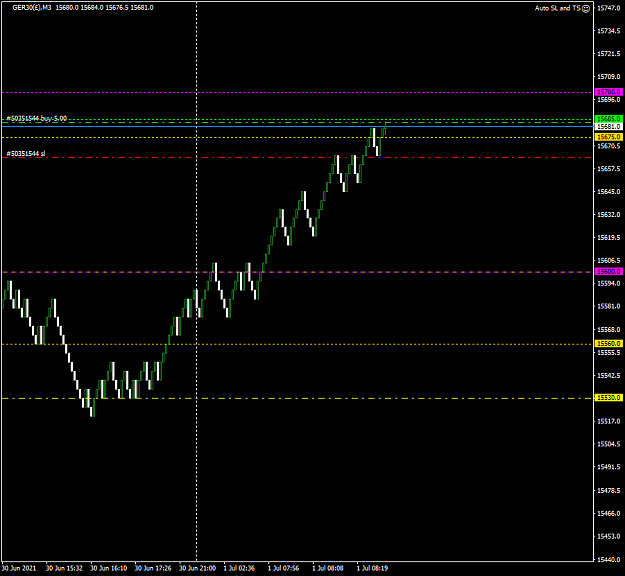
Task: Click the 15747.0 price scale label
Action: coord(609,8)
